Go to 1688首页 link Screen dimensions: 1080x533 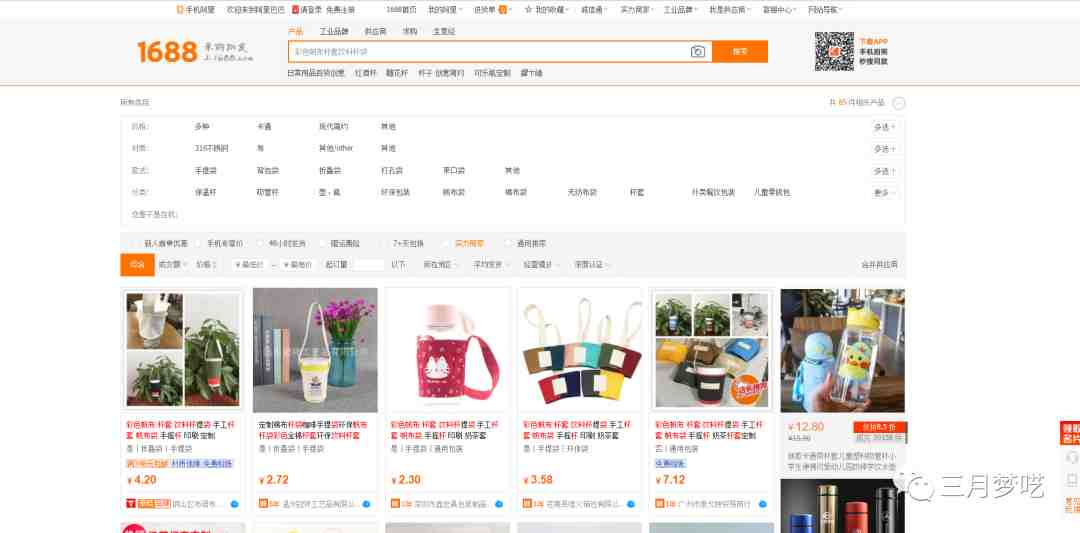[402, 10]
